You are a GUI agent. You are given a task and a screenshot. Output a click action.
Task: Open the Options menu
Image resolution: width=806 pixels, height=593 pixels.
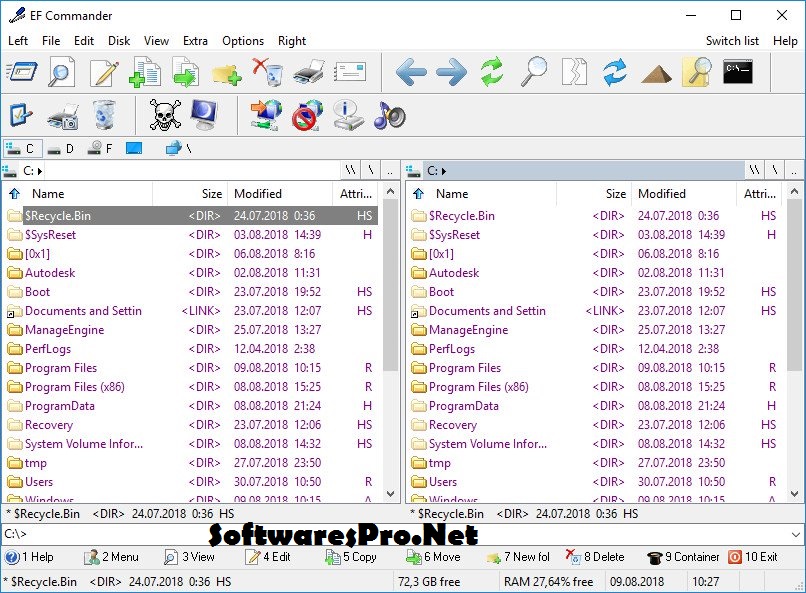[x=242, y=41]
